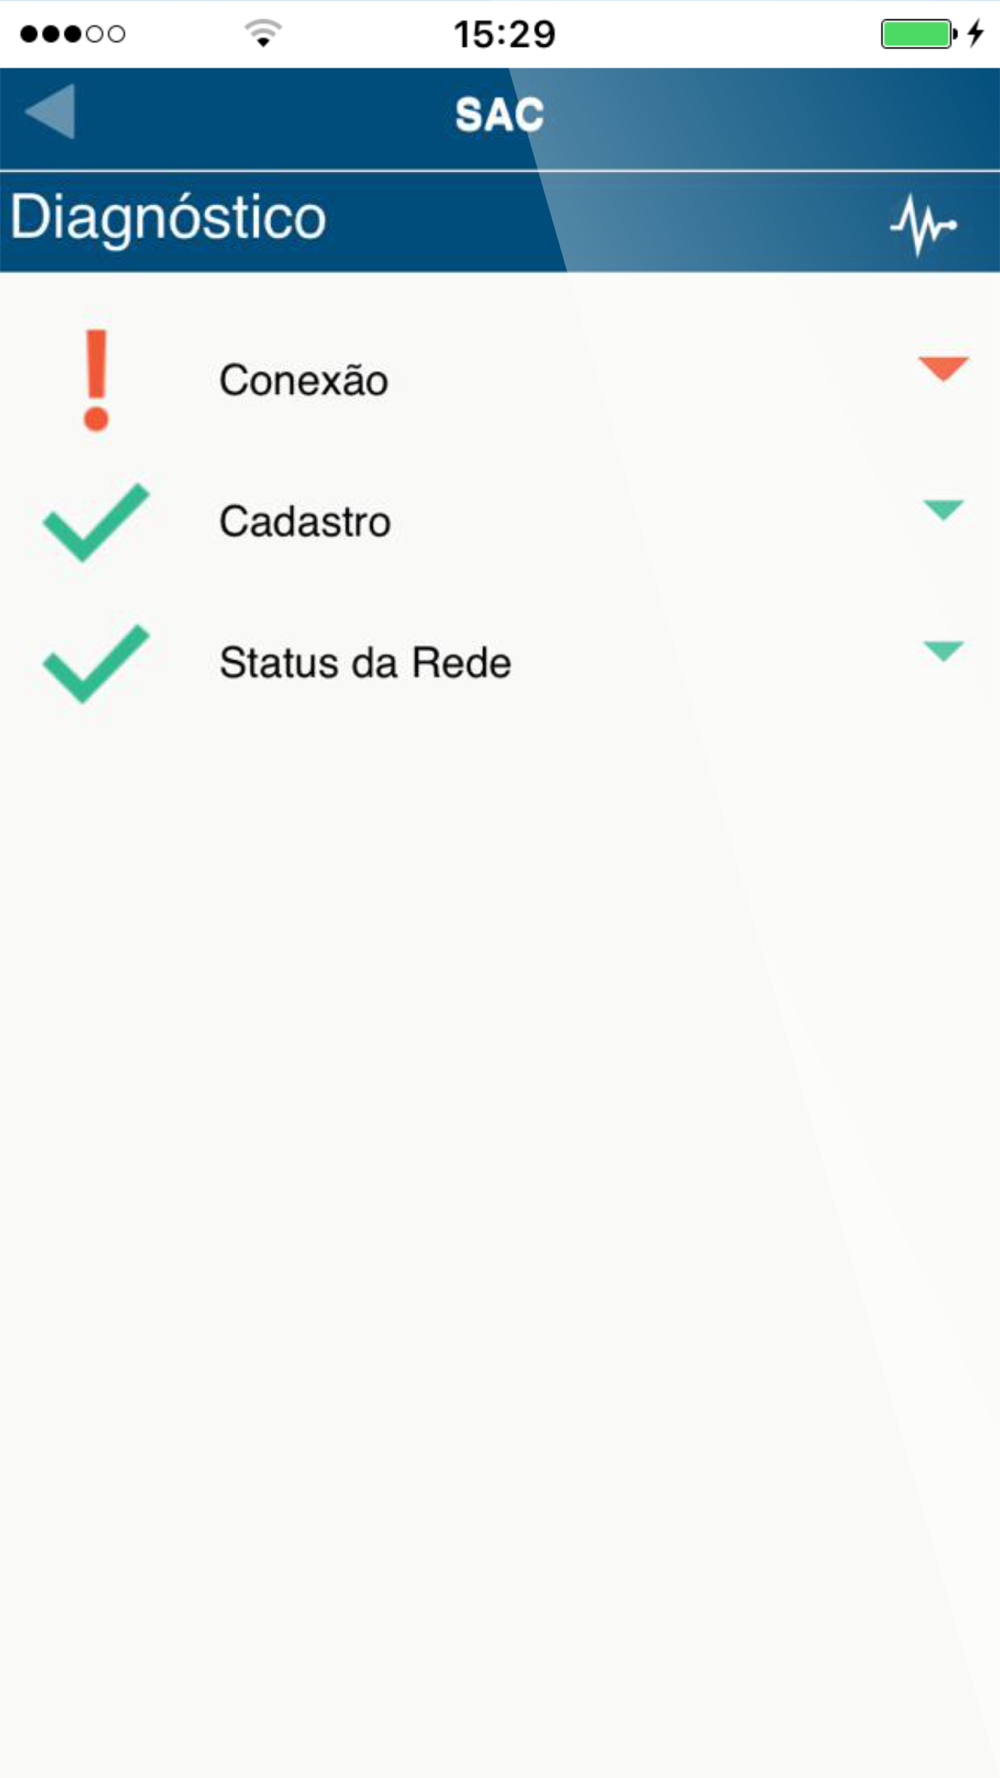Tap the Wi-Fi status icon
Screen dimensions: 1000x1778
263,33
